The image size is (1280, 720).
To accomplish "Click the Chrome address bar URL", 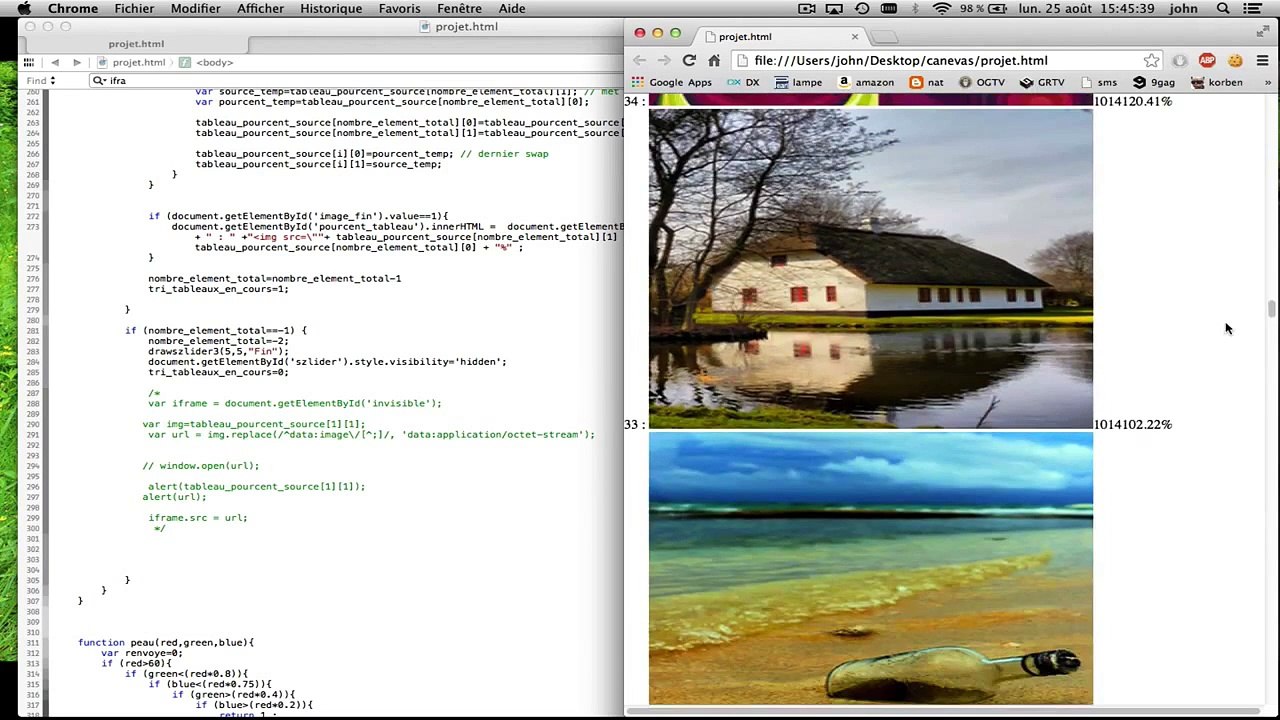I will pos(901,60).
